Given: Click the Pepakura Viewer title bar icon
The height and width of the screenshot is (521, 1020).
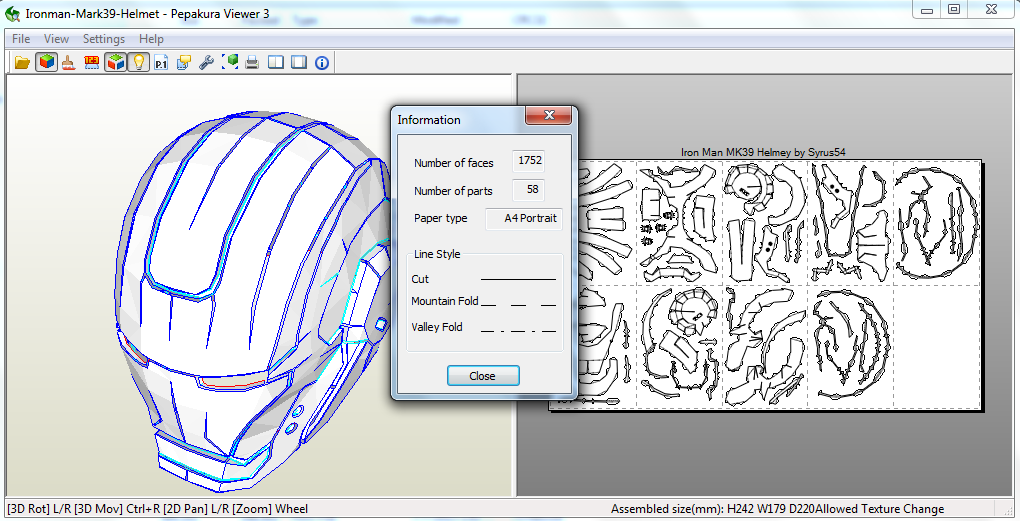Looking at the screenshot, I should point(12,13).
